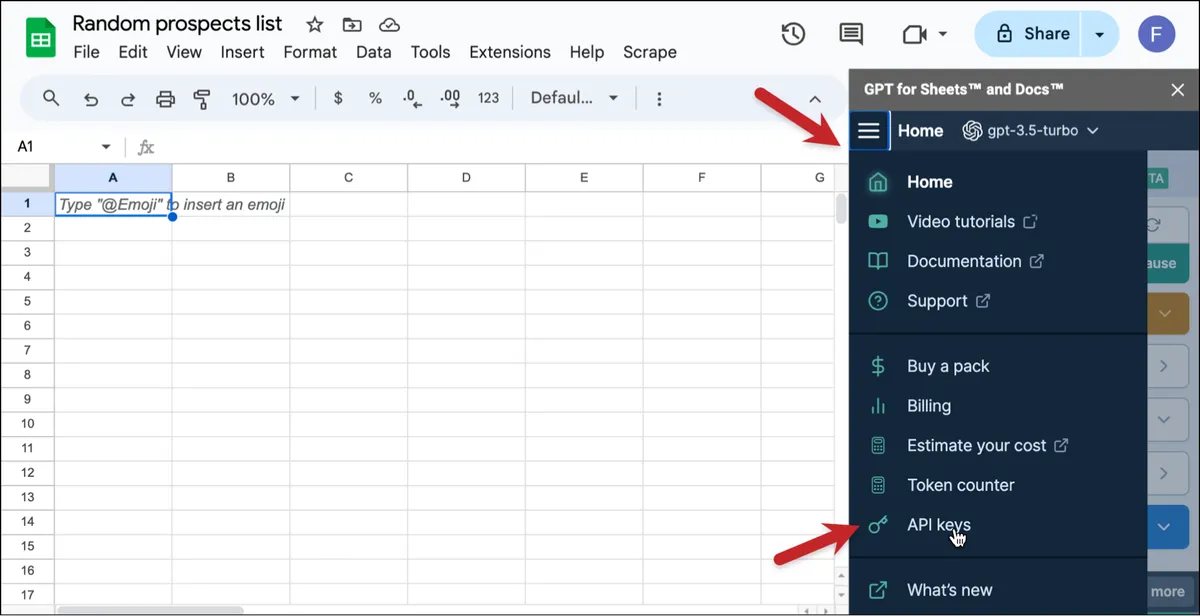Format as percent
1200x616 pixels.
375,98
